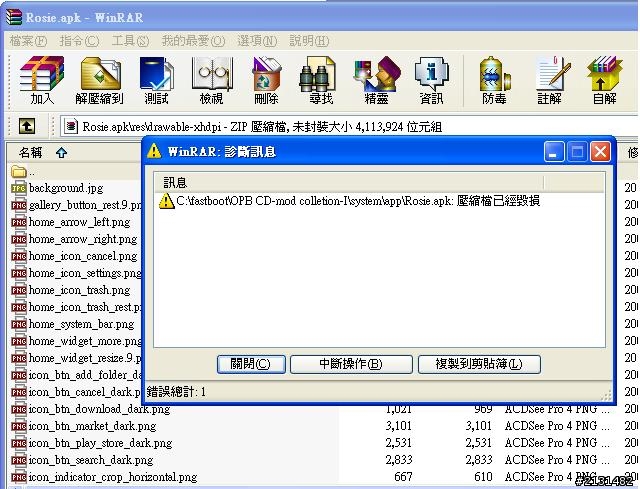Click the Close (關閉) button in dialog
640x489 pixels.
tap(251, 364)
